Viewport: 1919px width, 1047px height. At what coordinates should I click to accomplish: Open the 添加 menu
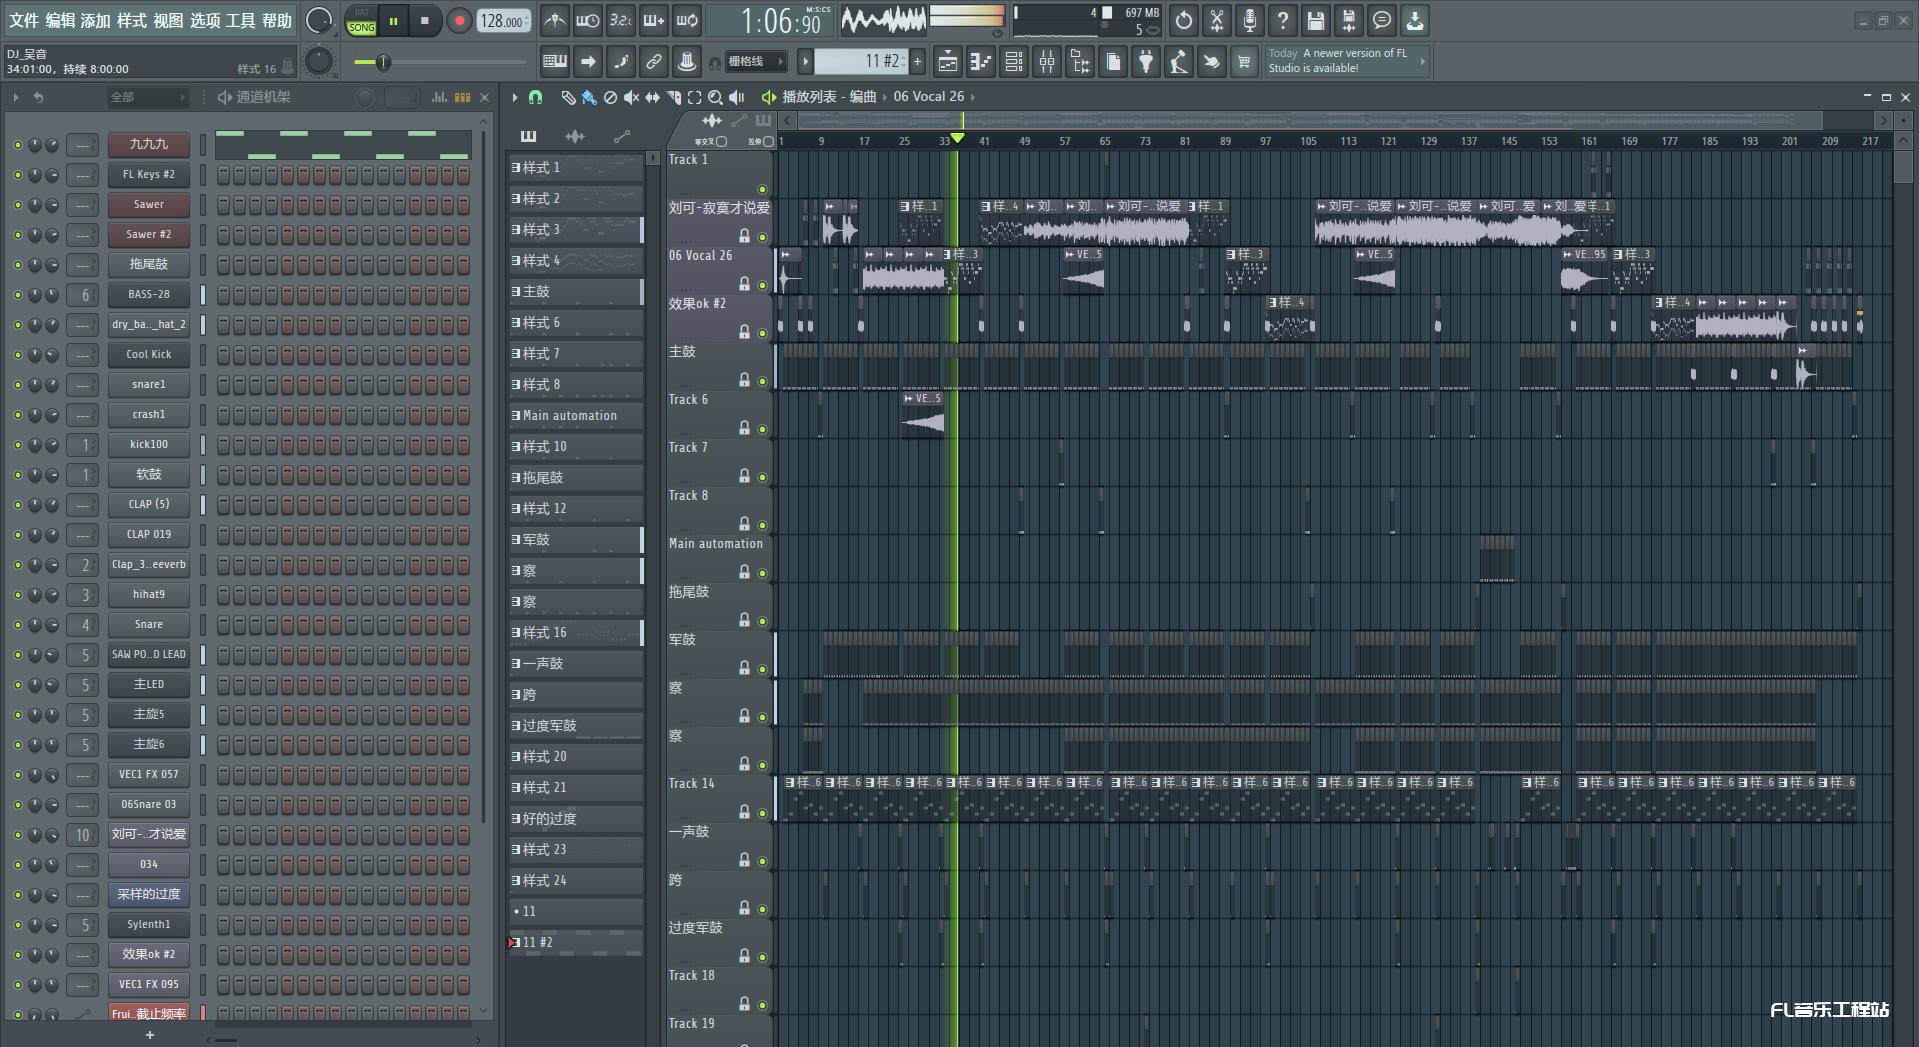pyautogui.click(x=95, y=20)
